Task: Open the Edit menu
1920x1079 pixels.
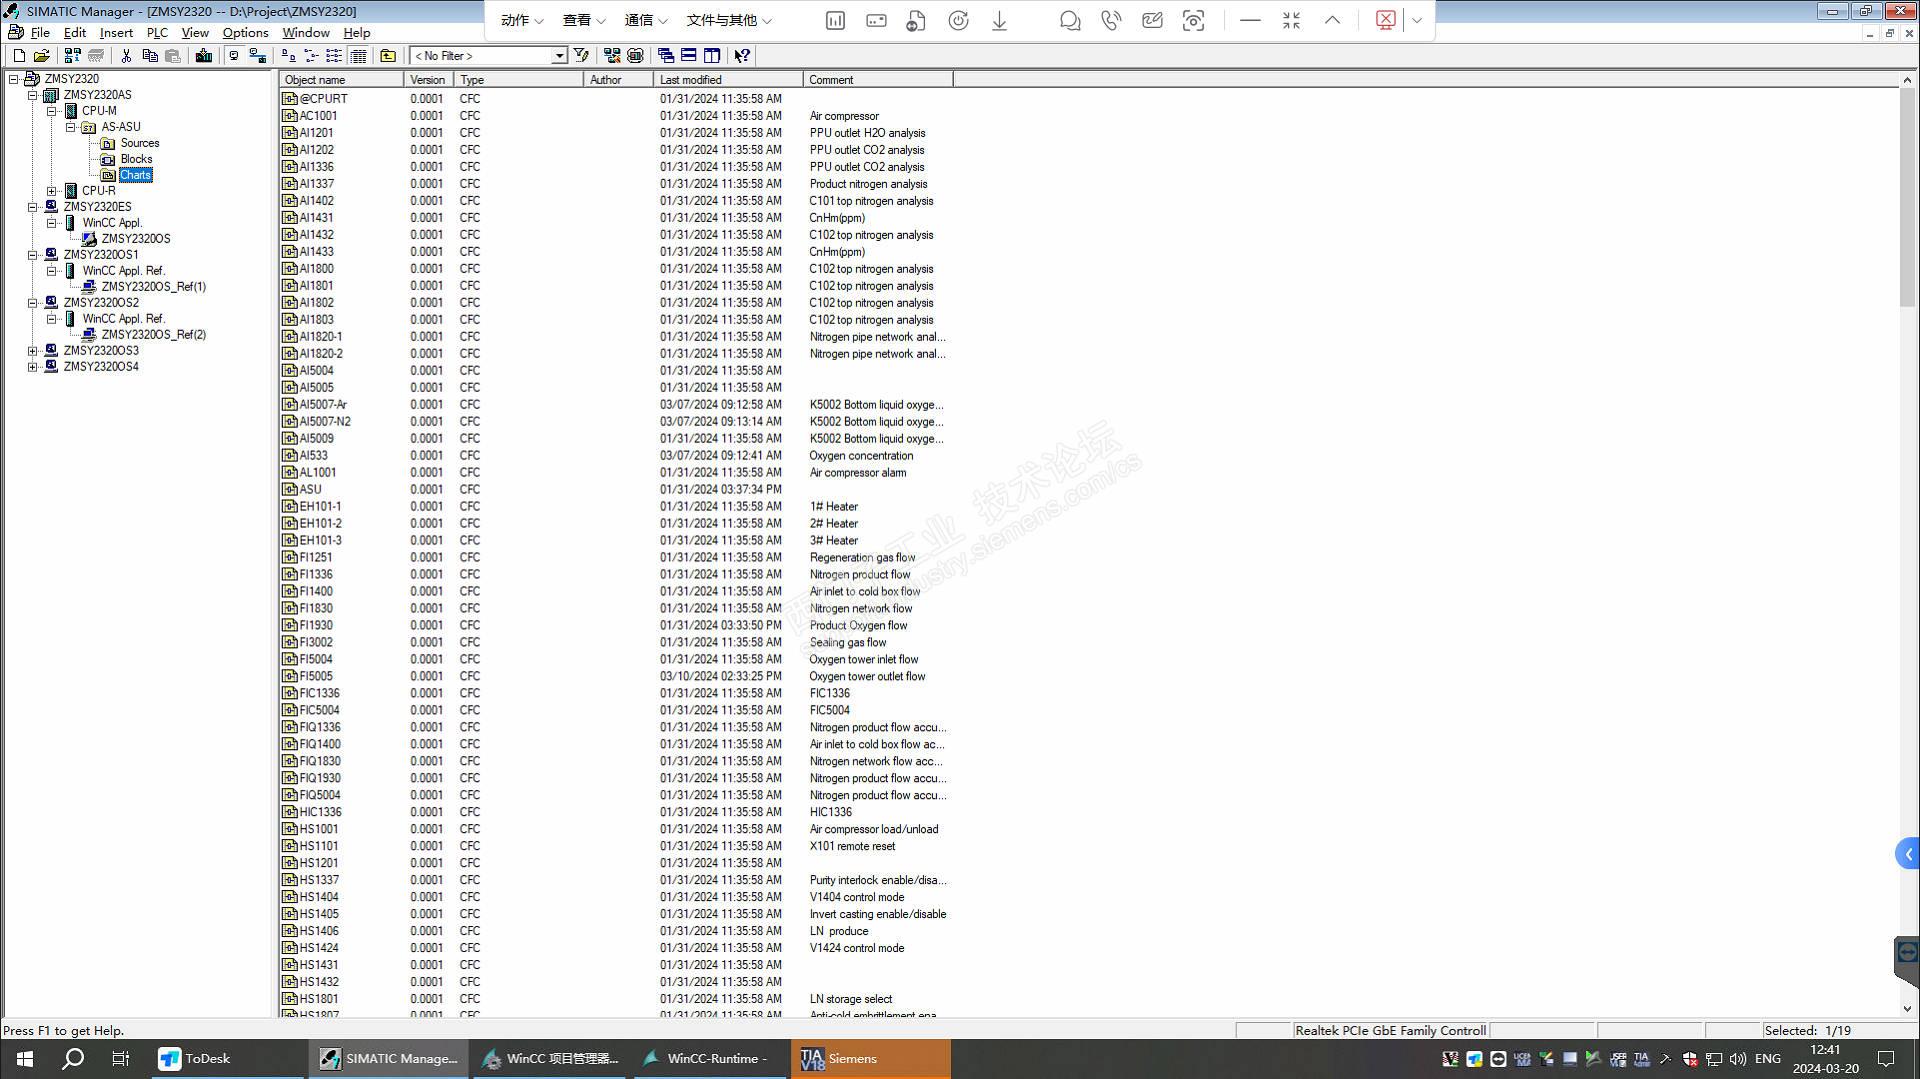Action: [75, 33]
